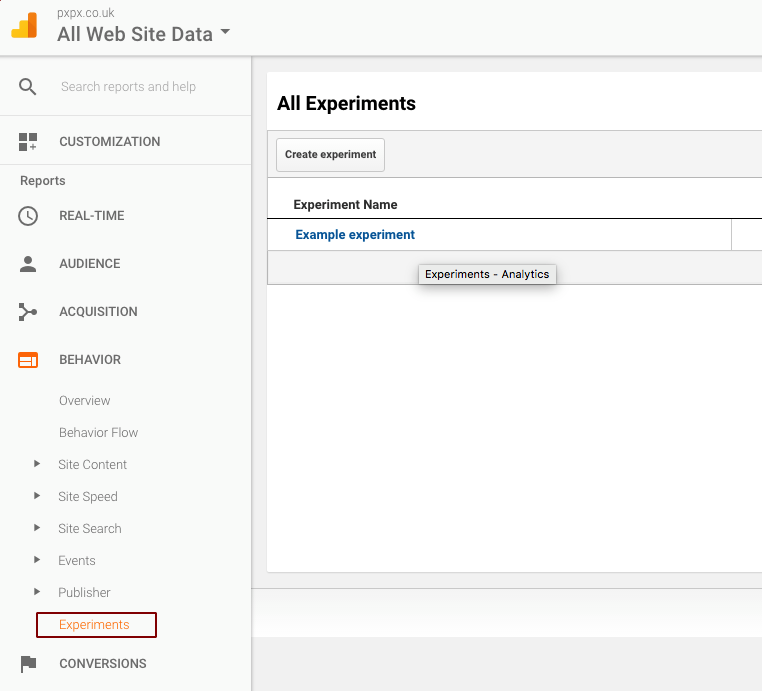The width and height of the screenshot is (762, 691).
Task: Expand the Site Content section
Action: [37, 464]
